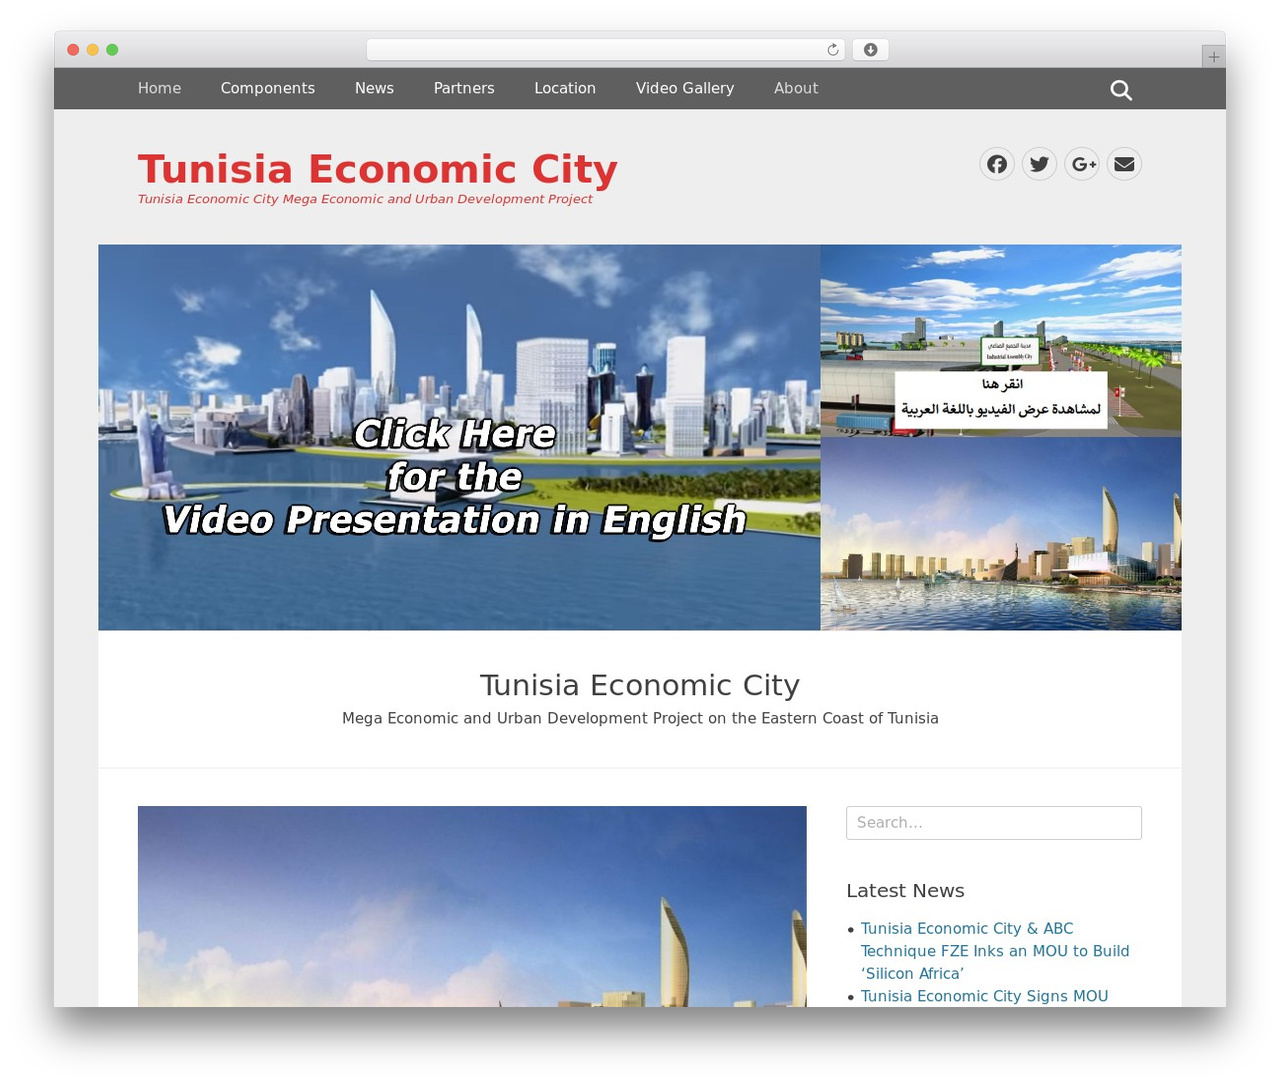The image size is (1280, 1084).
Task: Open the Components menu item
Action: tap(268, 88)
